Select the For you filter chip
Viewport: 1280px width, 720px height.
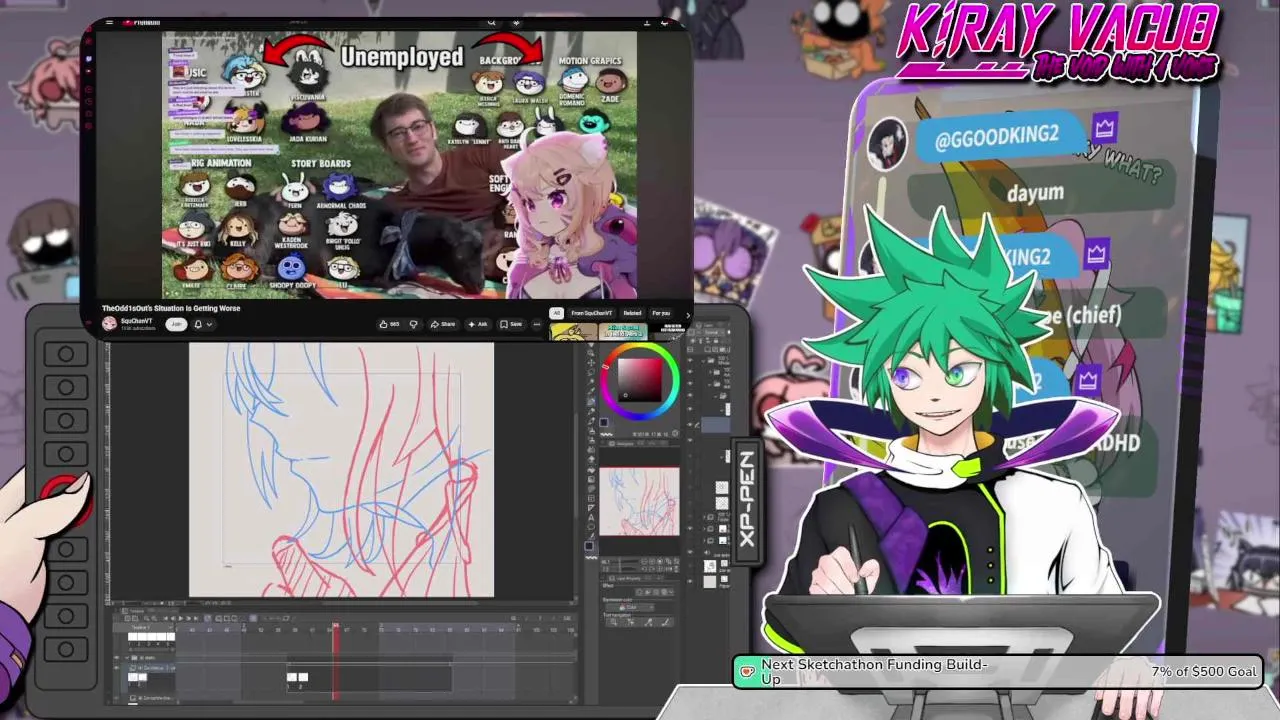coord(660,313)
